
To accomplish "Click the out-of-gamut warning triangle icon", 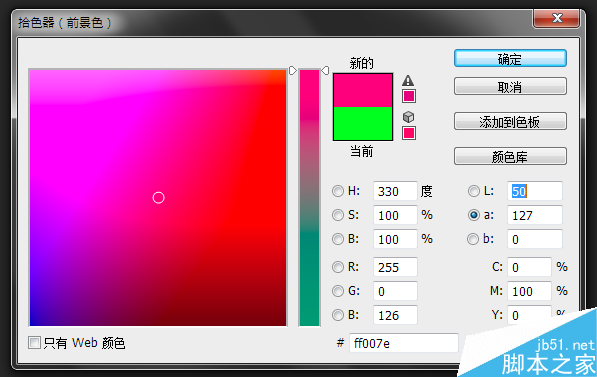I will 408,80.
